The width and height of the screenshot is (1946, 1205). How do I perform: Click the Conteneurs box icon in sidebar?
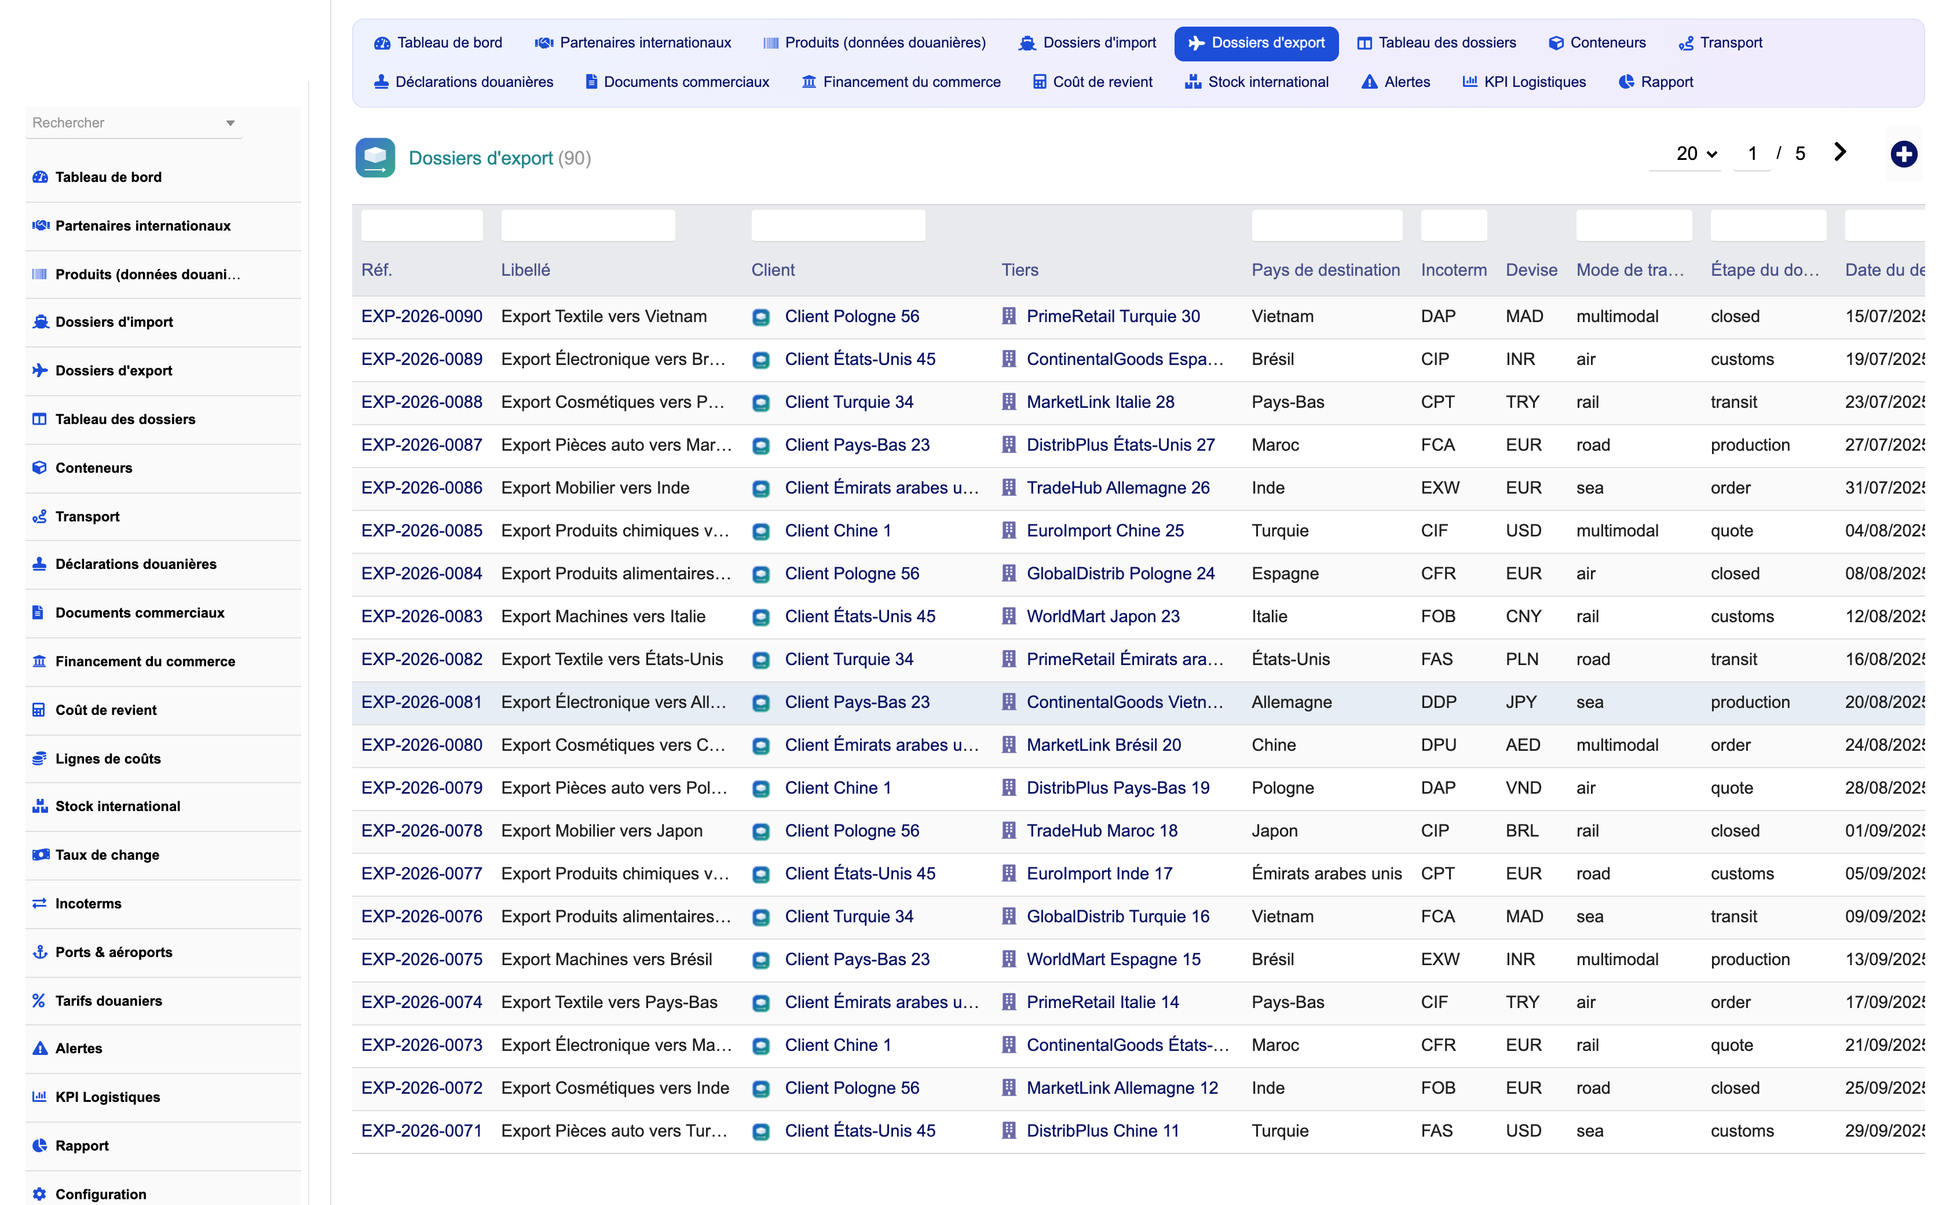[40, 468]
